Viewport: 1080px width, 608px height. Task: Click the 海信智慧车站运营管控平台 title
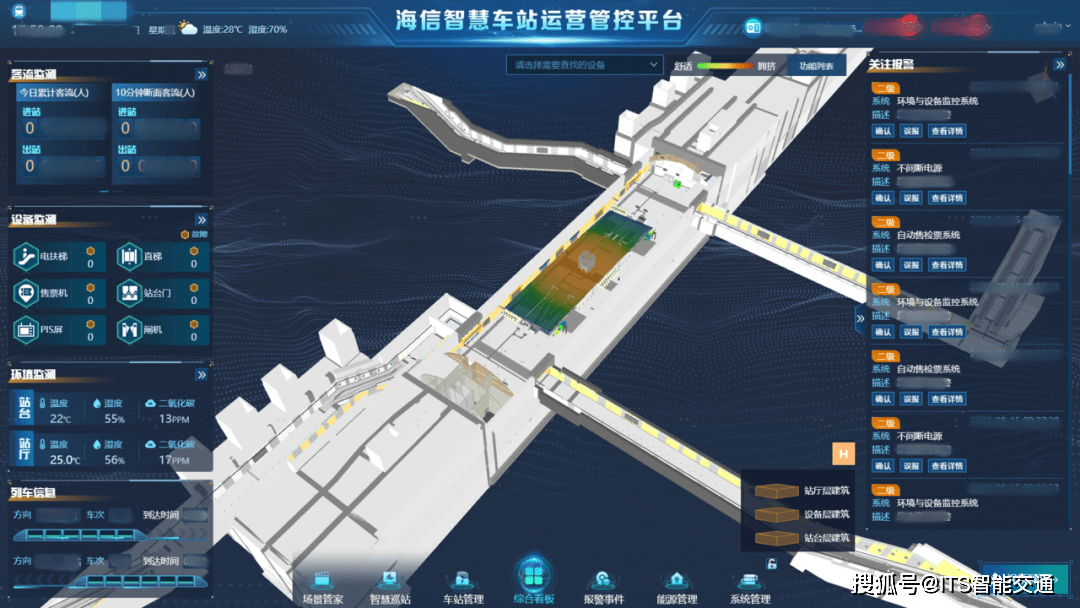539,20
